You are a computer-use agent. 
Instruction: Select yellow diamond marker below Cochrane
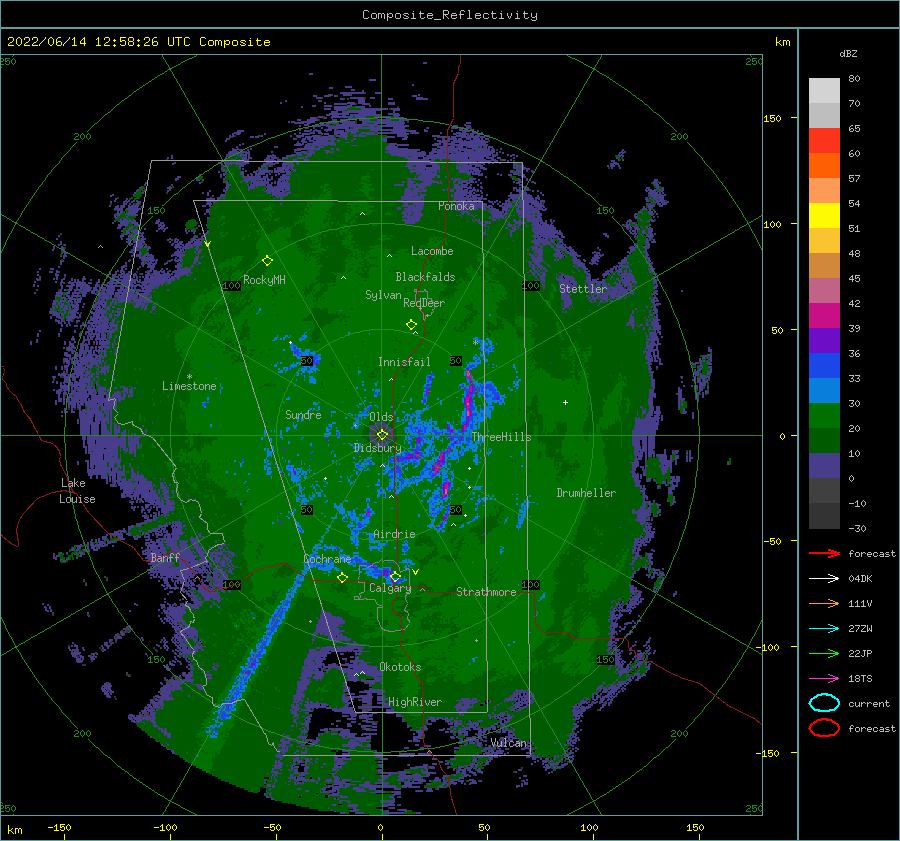(x=342, y=577)
